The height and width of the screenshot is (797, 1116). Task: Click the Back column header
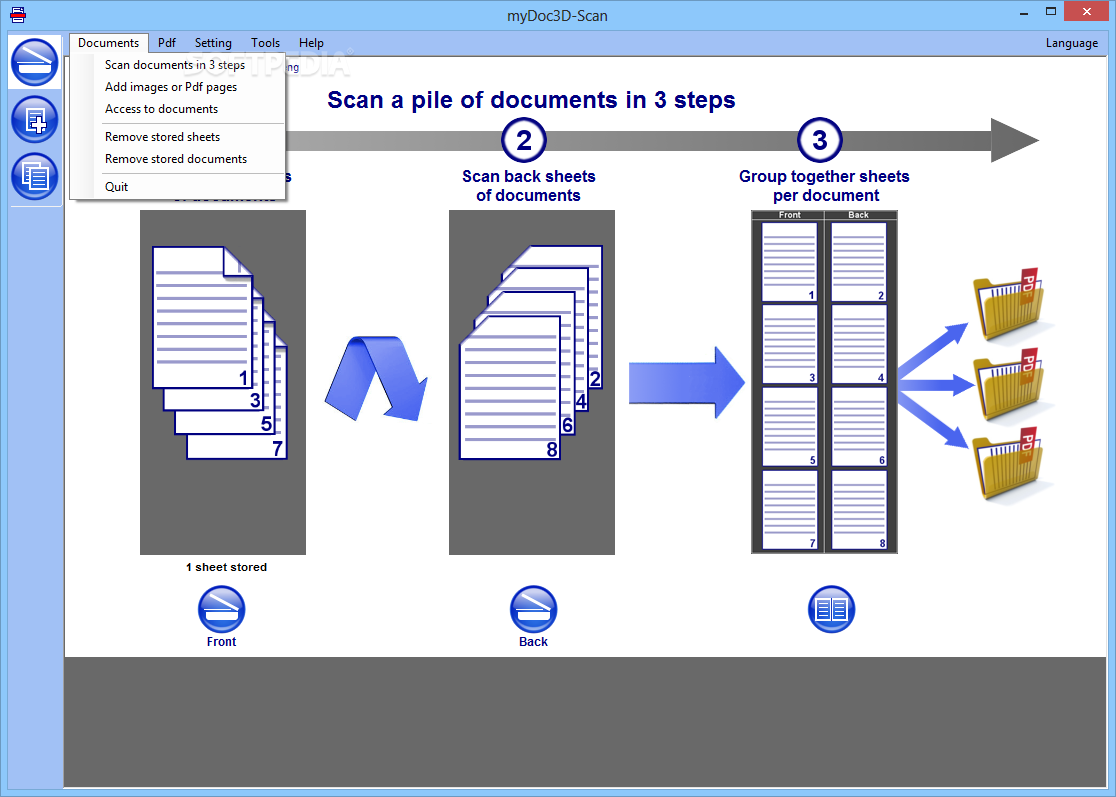click(858, 215)
